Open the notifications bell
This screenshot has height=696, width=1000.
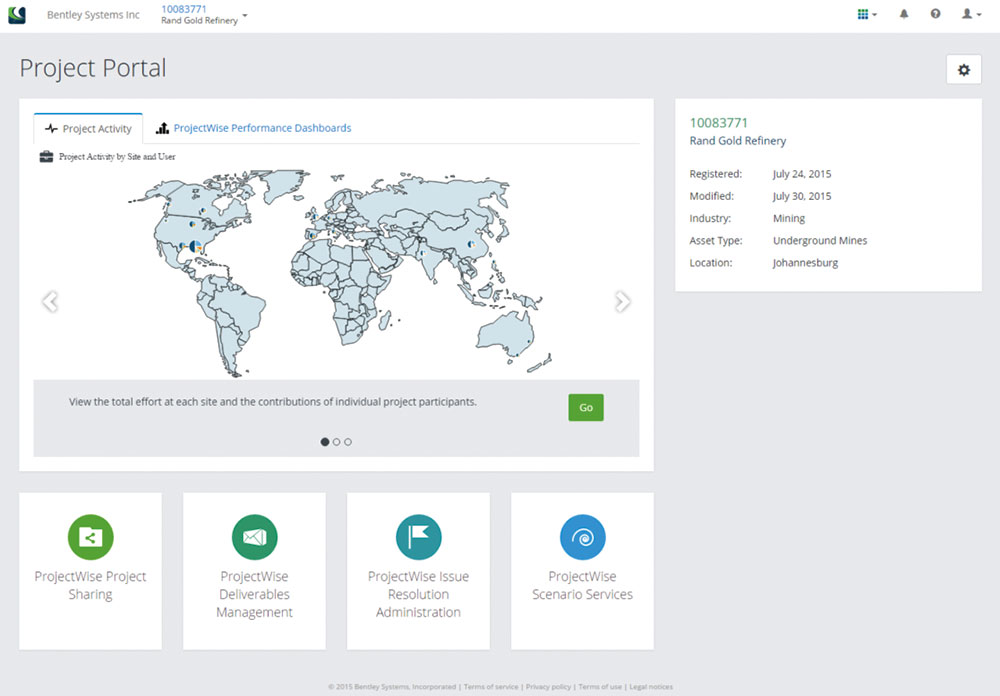904,14
